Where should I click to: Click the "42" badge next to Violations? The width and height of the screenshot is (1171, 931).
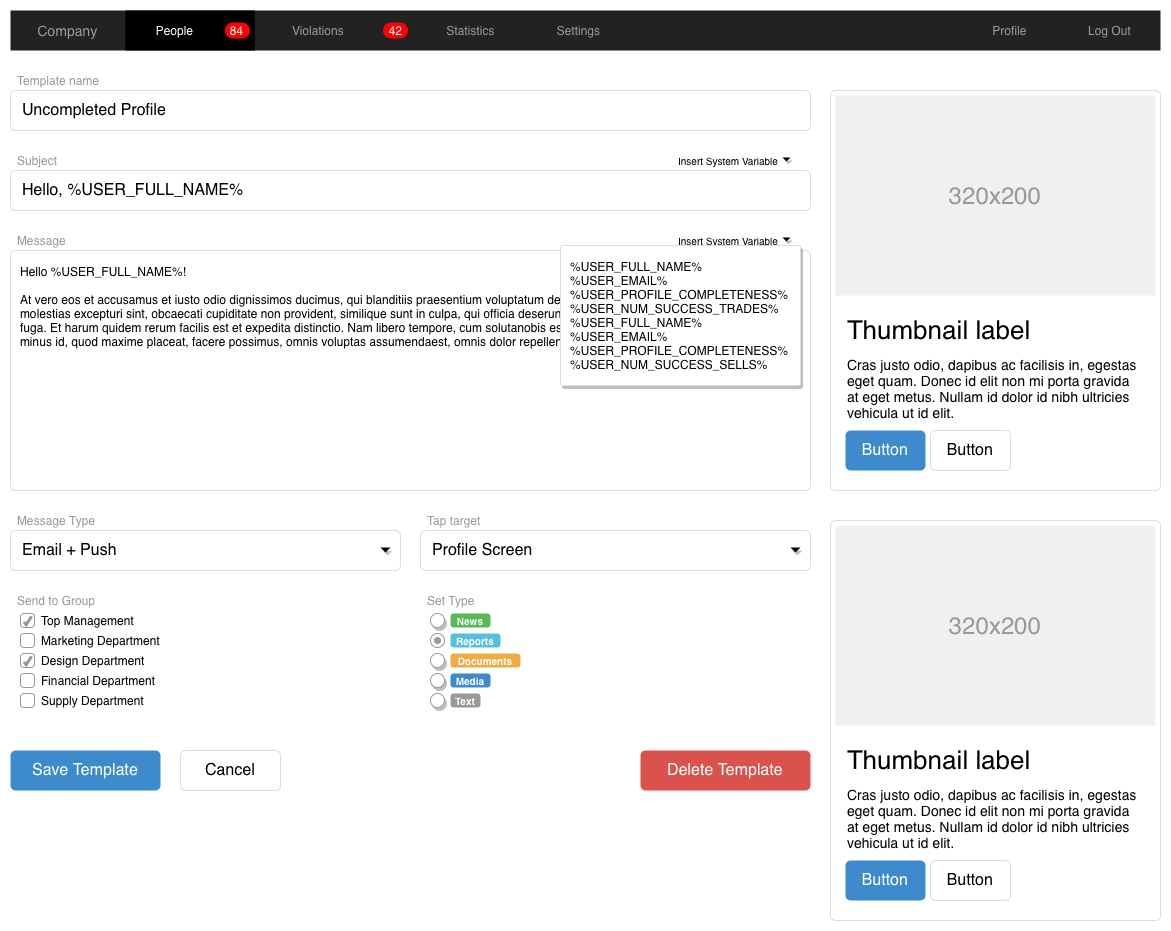coord(395,30)
